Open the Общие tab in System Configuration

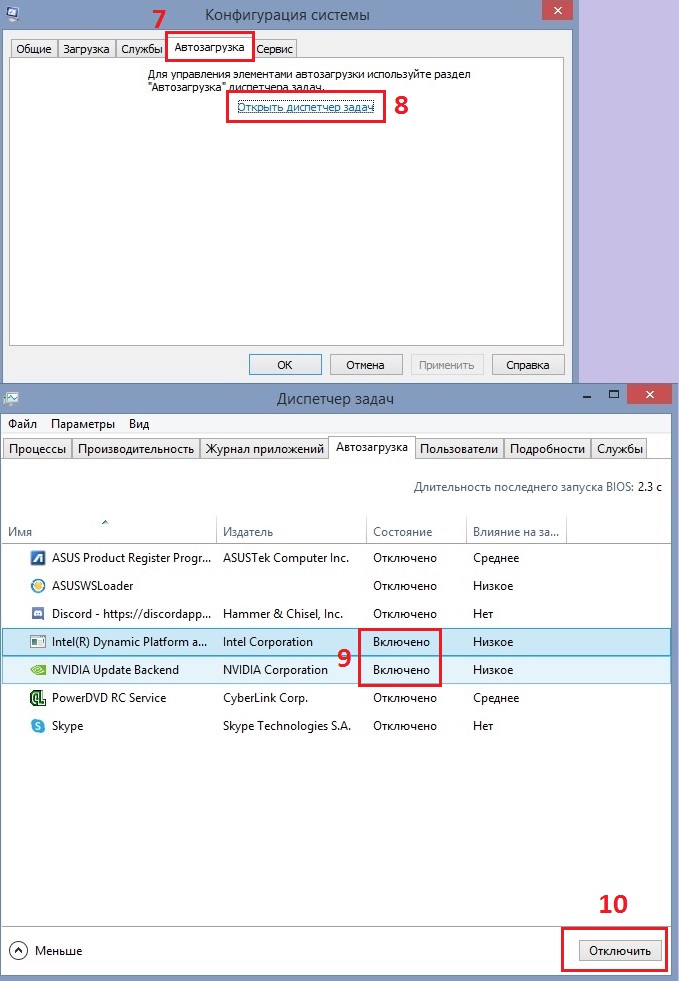[34, 49]
